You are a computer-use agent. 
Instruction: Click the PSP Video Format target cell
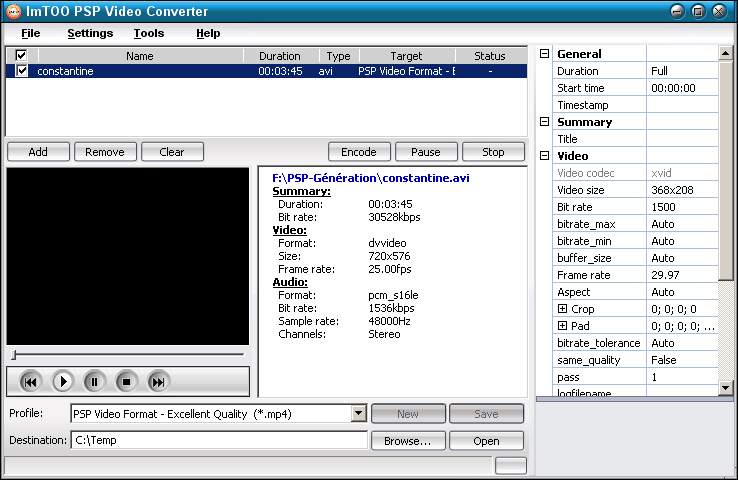[x=407, y=71]
